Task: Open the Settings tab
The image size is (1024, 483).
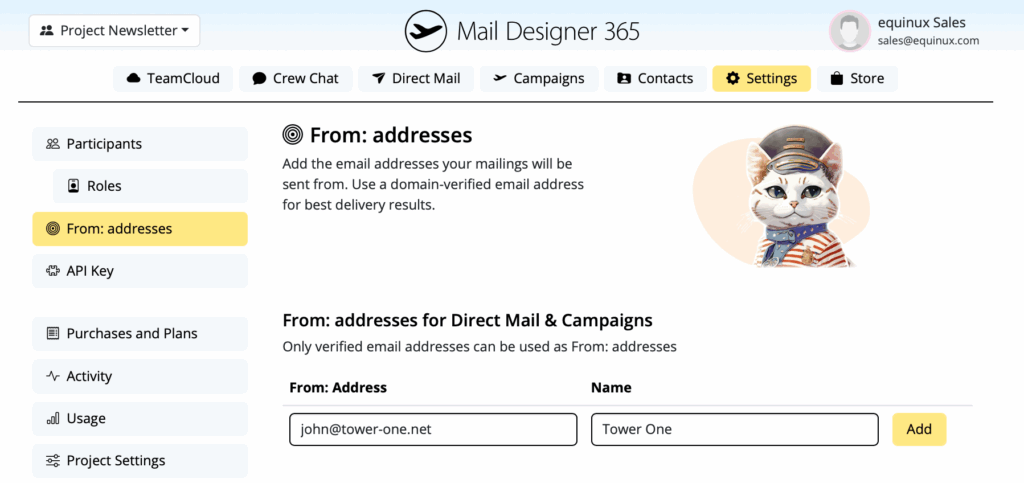Action: 761,78
